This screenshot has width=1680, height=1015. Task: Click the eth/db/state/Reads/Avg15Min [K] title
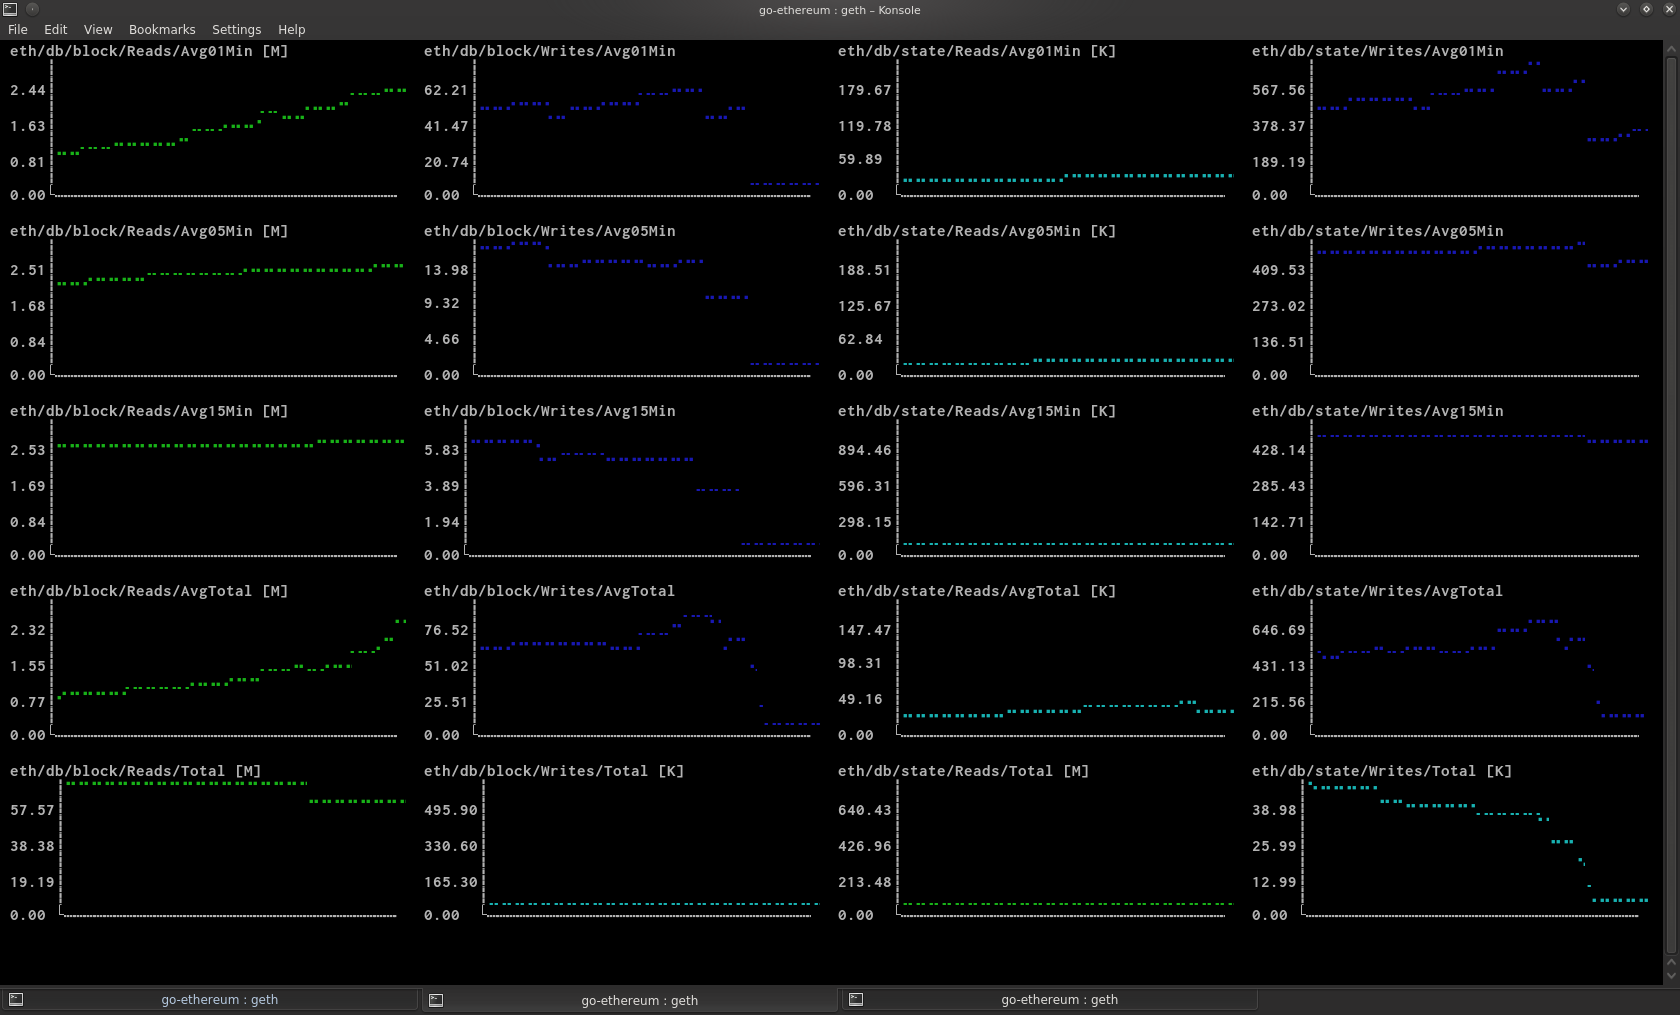coord(977,411)
